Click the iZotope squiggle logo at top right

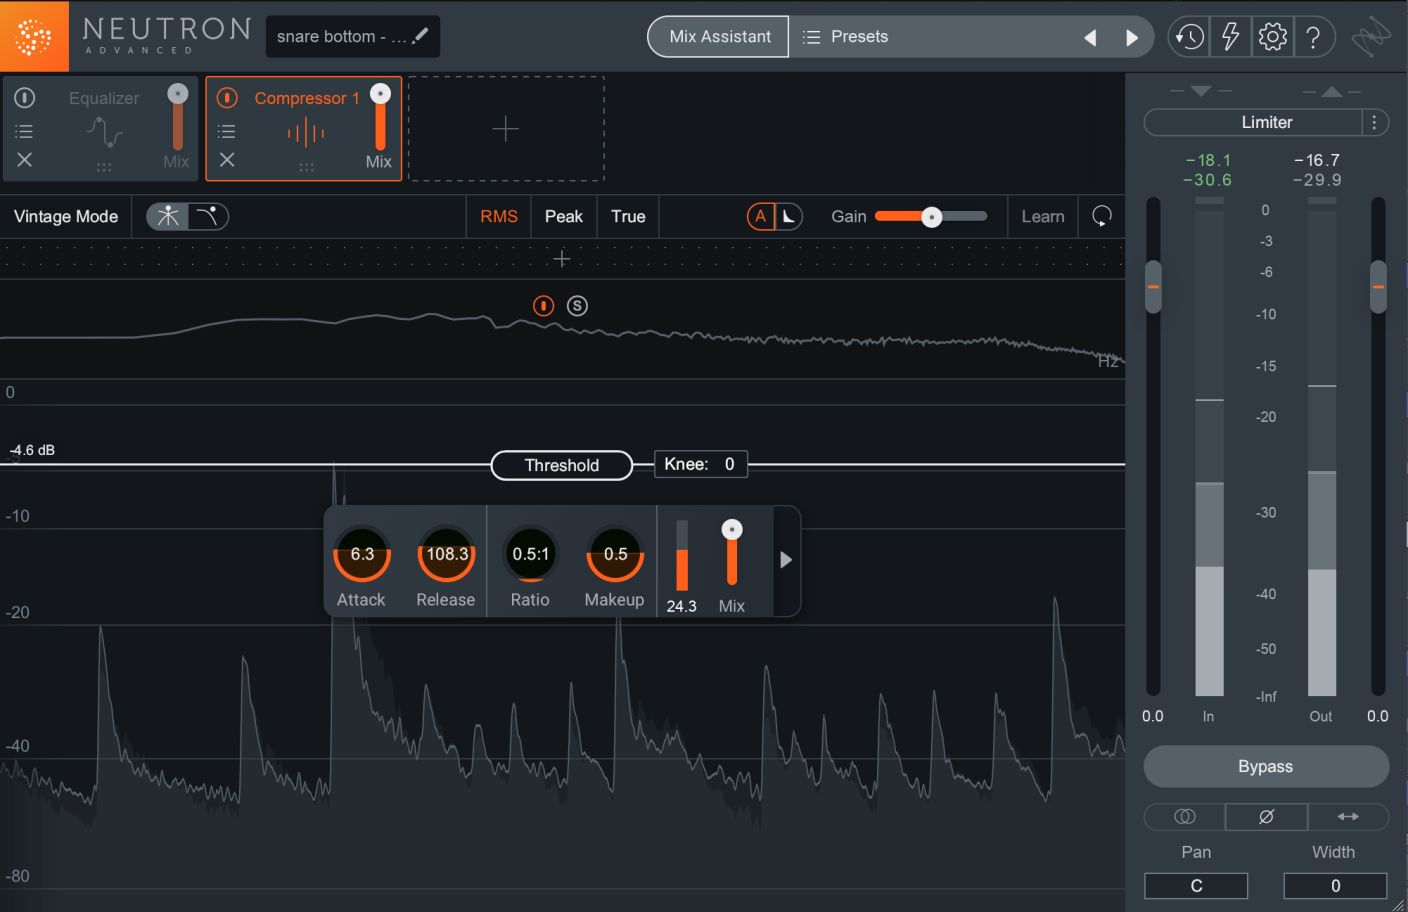click(1371, 37)
